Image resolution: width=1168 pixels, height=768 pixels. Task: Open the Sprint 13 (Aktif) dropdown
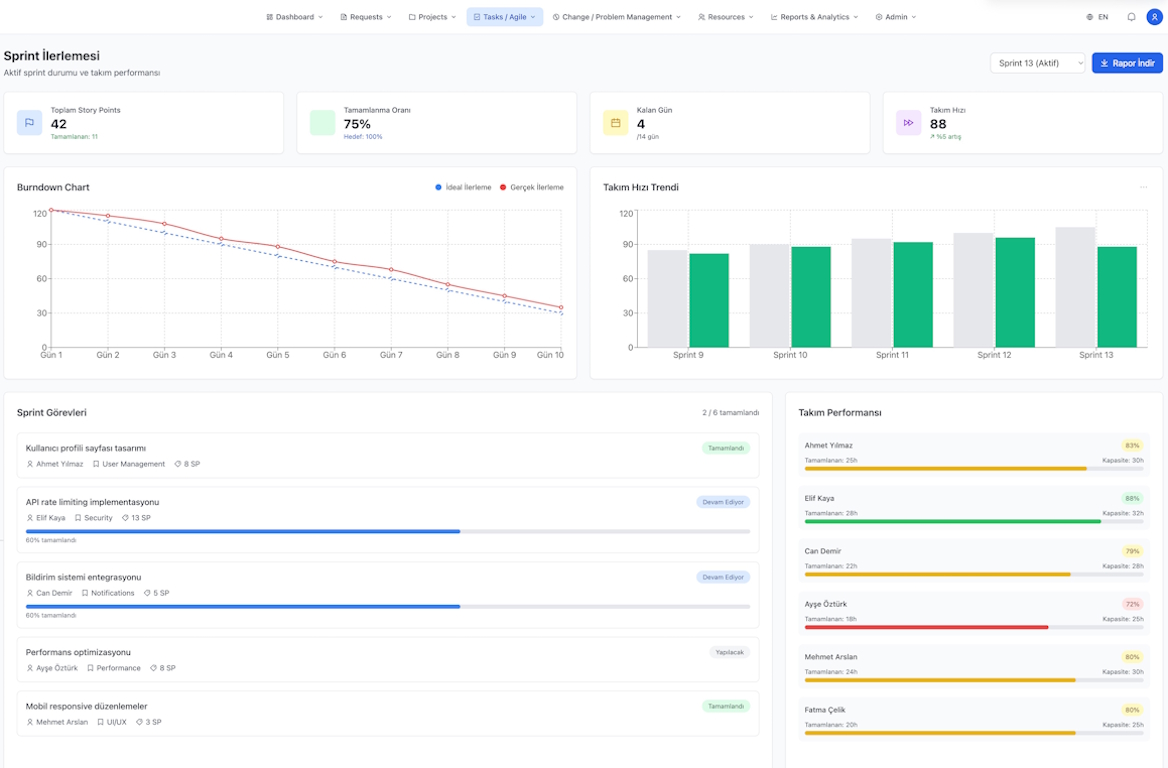(x=1037, y=63)
